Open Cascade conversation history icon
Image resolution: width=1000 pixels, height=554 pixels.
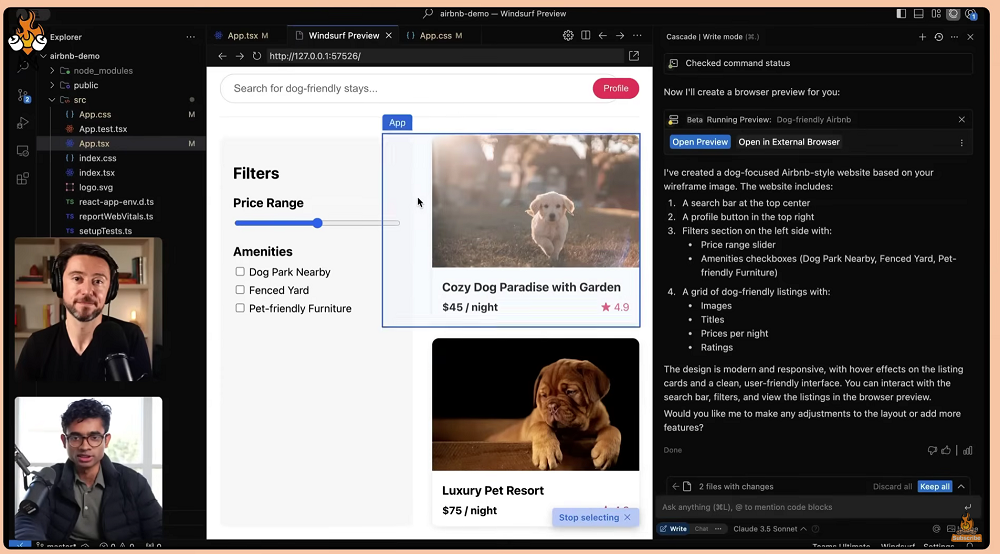pyautogui.click(x=938, y=37)
